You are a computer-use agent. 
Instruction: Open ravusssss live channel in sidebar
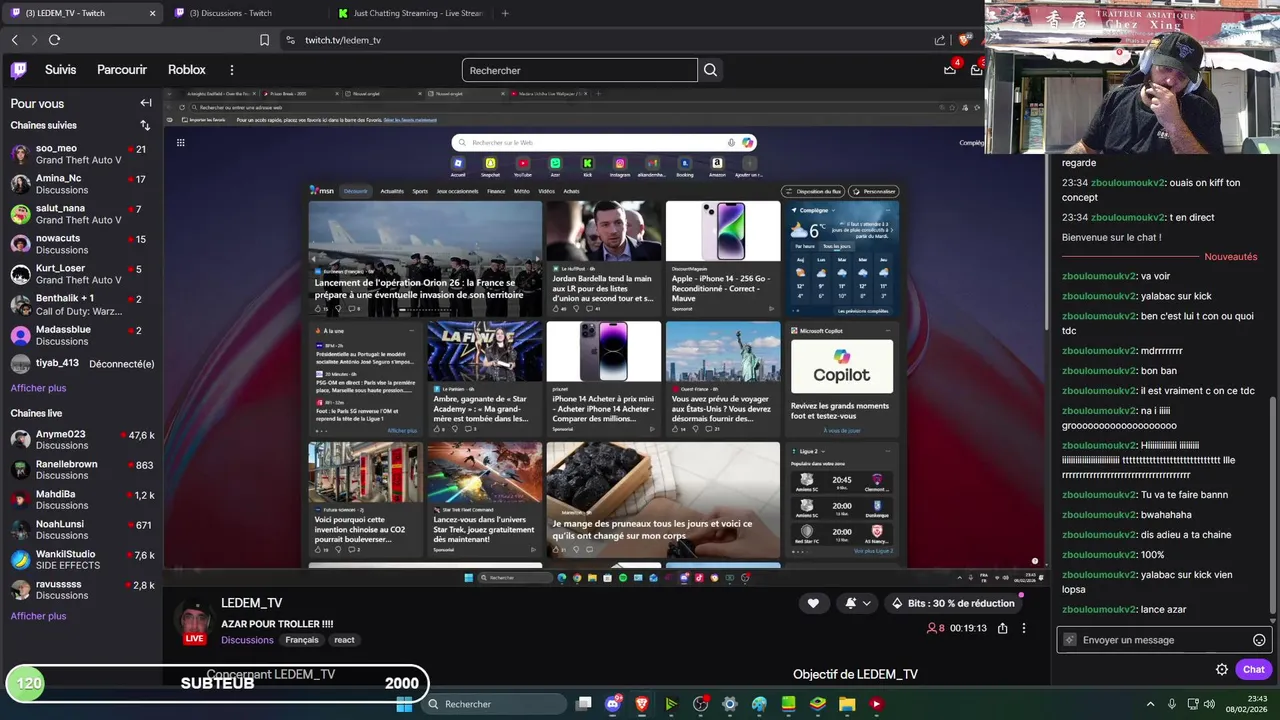click(82, 590)
